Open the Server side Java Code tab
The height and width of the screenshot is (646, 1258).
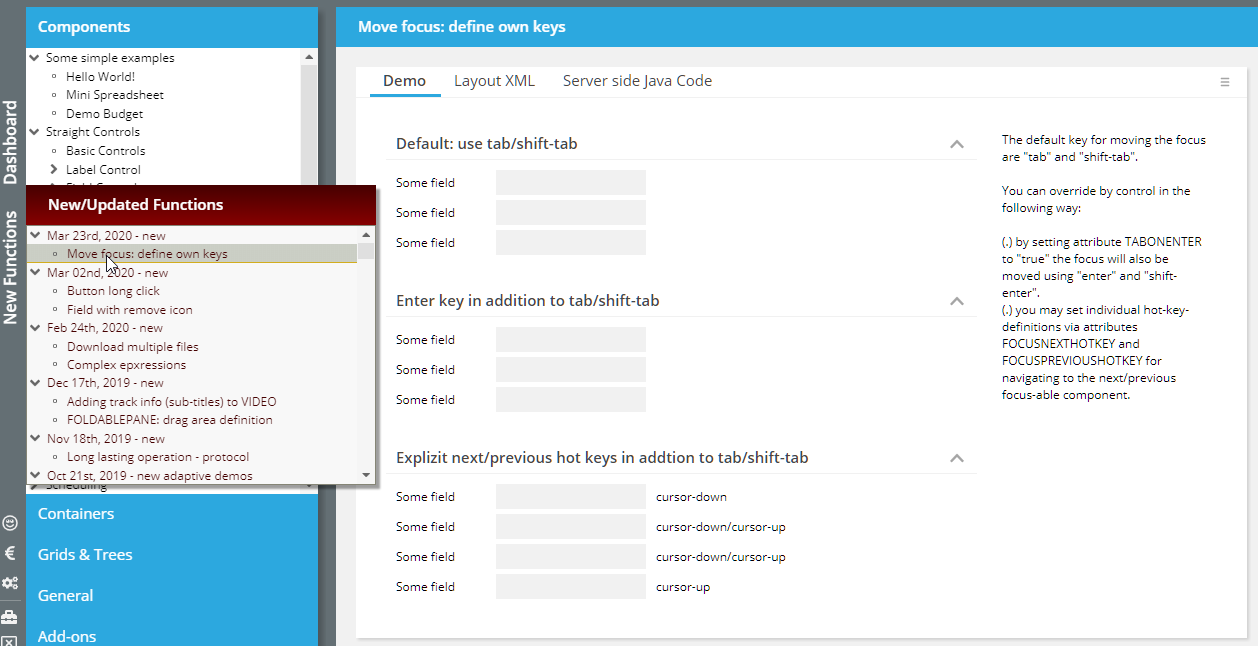coord(637,81)
